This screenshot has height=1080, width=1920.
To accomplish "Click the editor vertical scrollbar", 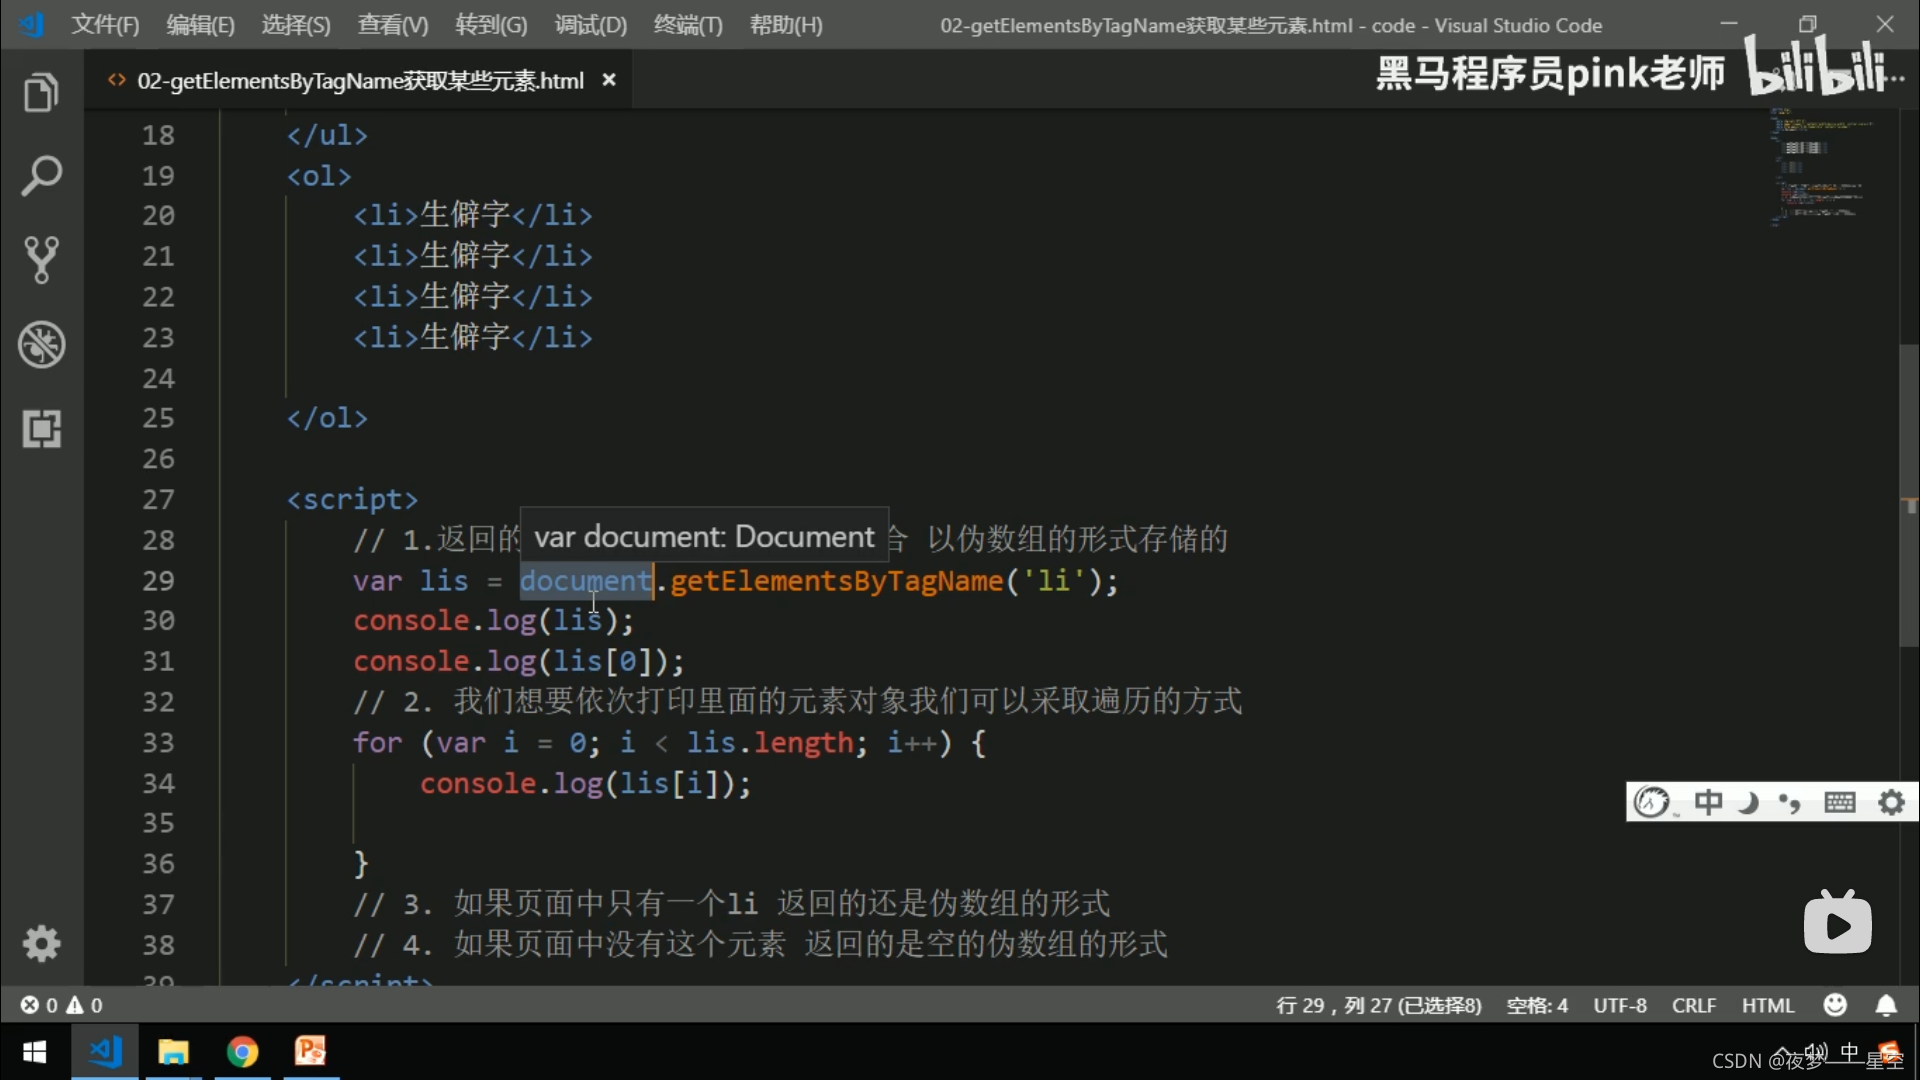I will coord(1908,496).
